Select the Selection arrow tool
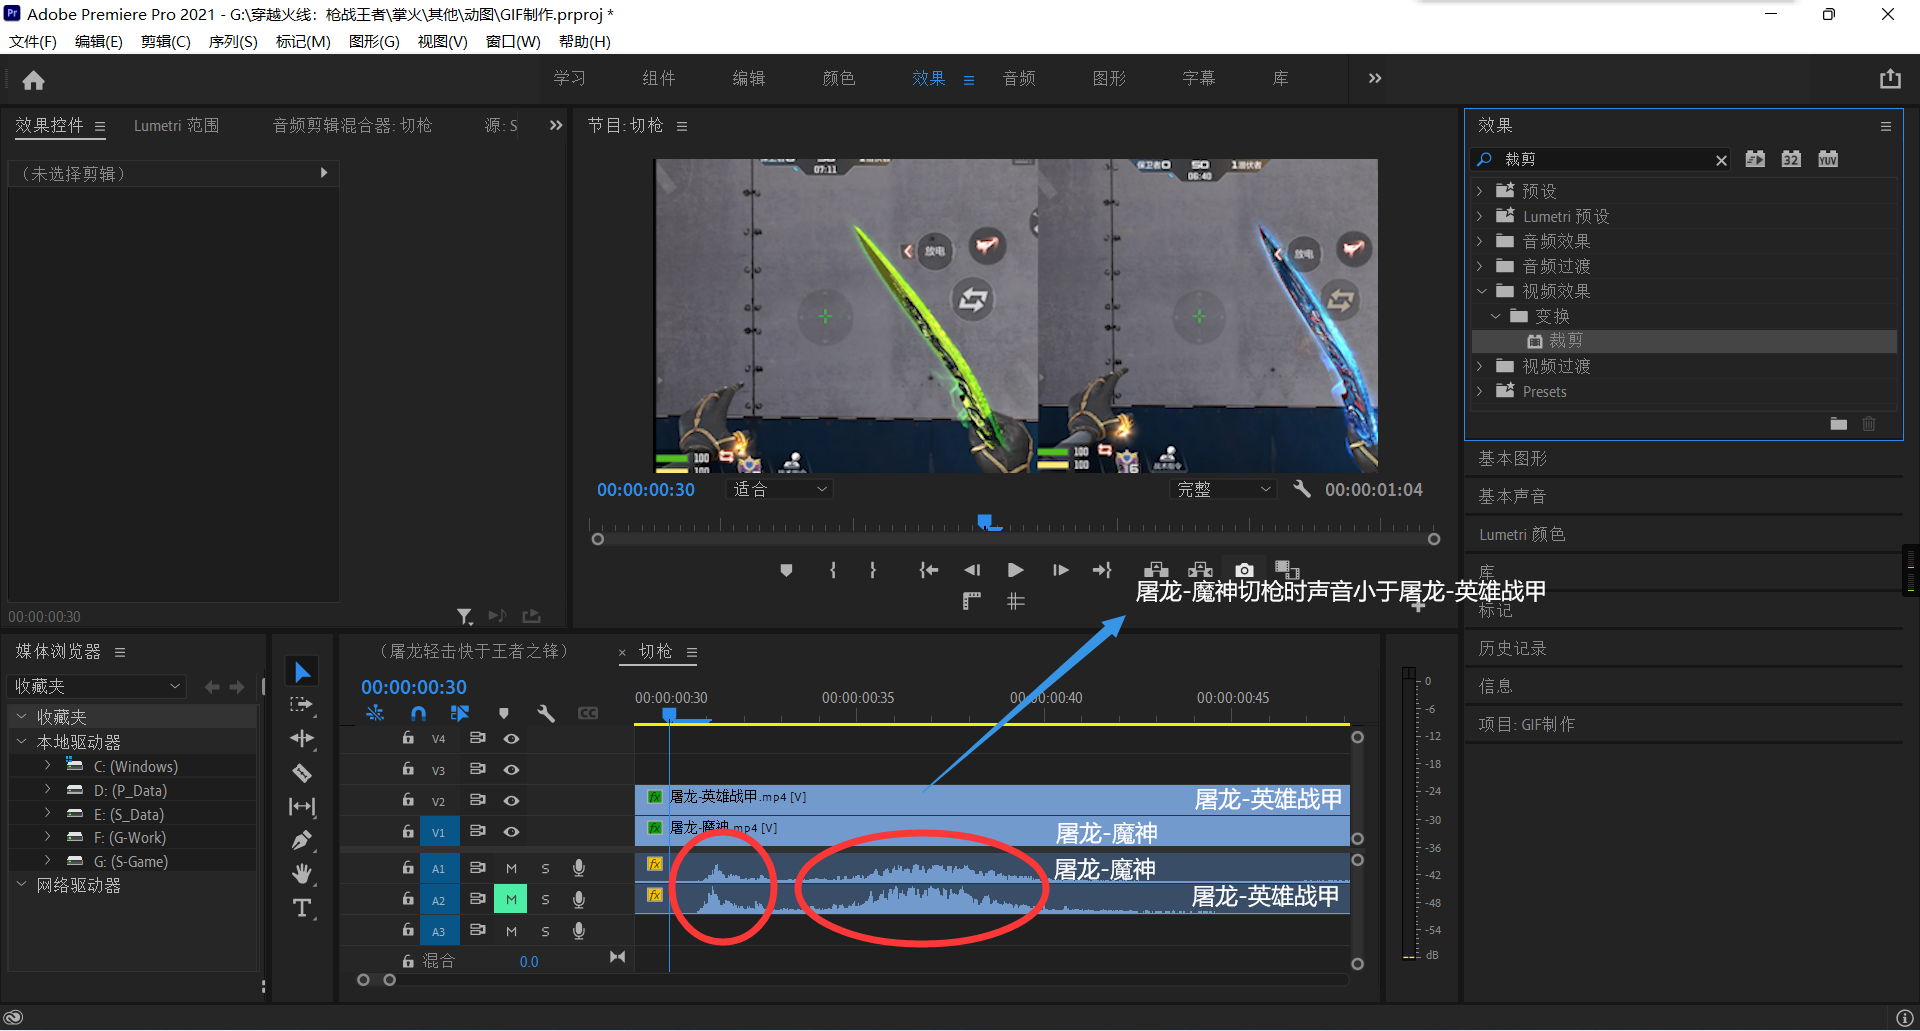Image resolution: width=1920 pixels, height=1031 pixels. tap(302, 672)
